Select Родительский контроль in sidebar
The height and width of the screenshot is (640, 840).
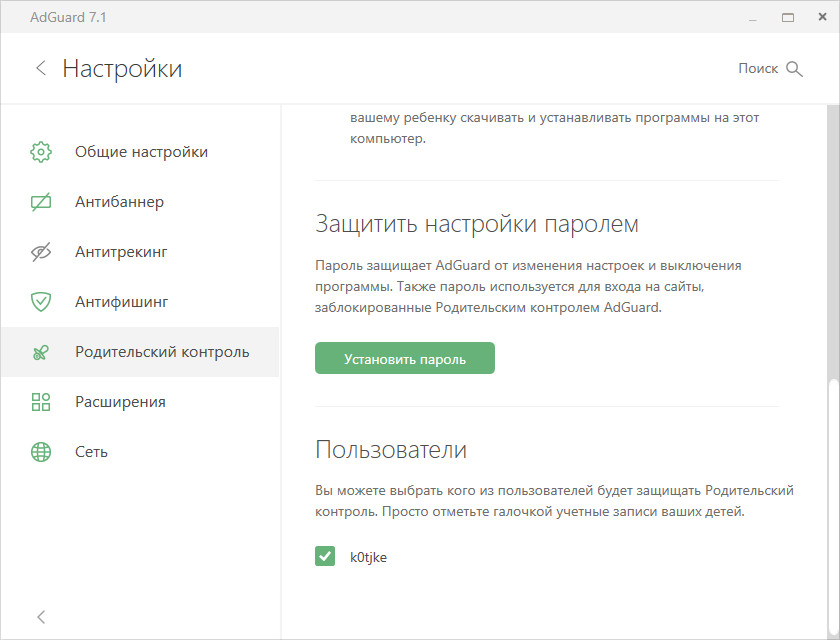pos(139,352)
